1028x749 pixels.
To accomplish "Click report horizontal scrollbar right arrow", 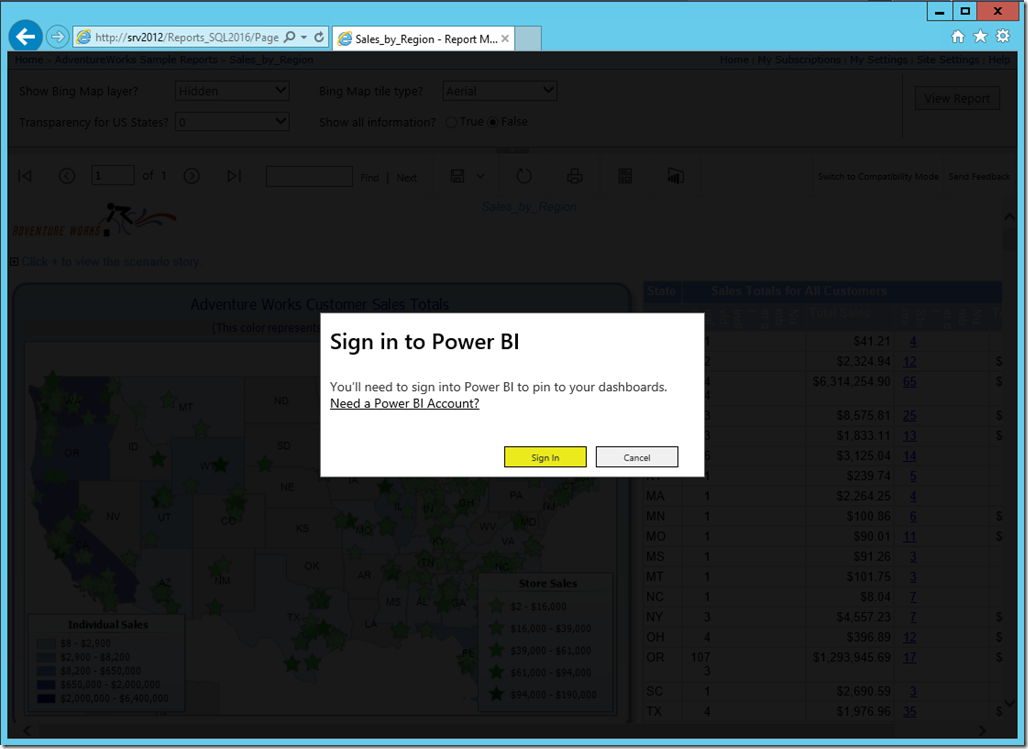I will (981, 731).
